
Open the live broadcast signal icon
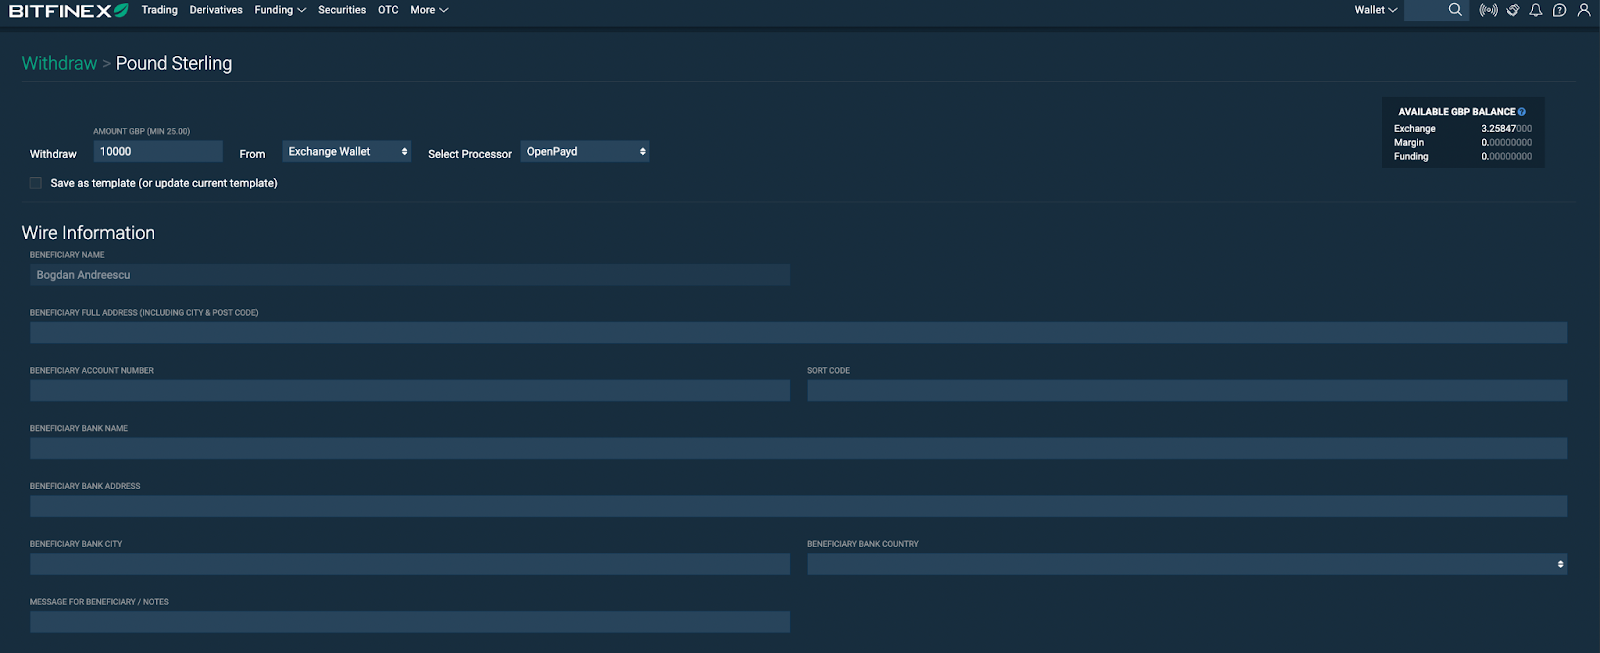(1489, 10)
